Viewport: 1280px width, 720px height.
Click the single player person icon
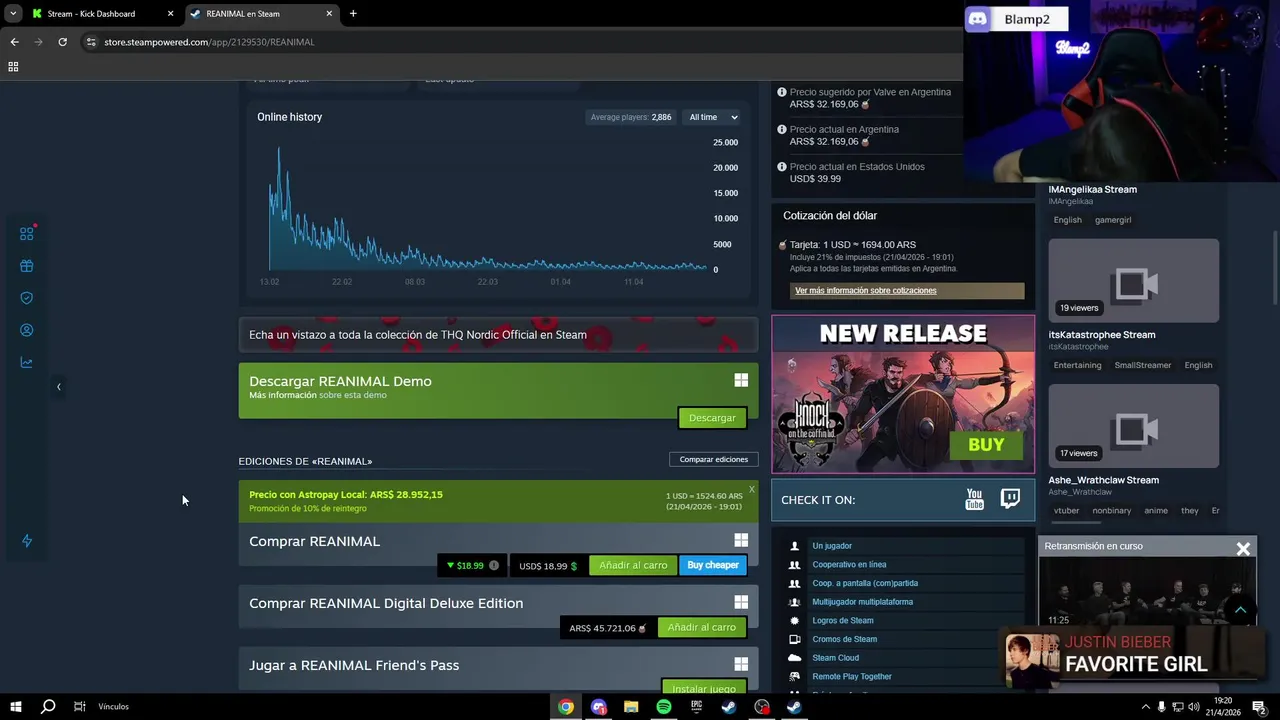[795, 546]
